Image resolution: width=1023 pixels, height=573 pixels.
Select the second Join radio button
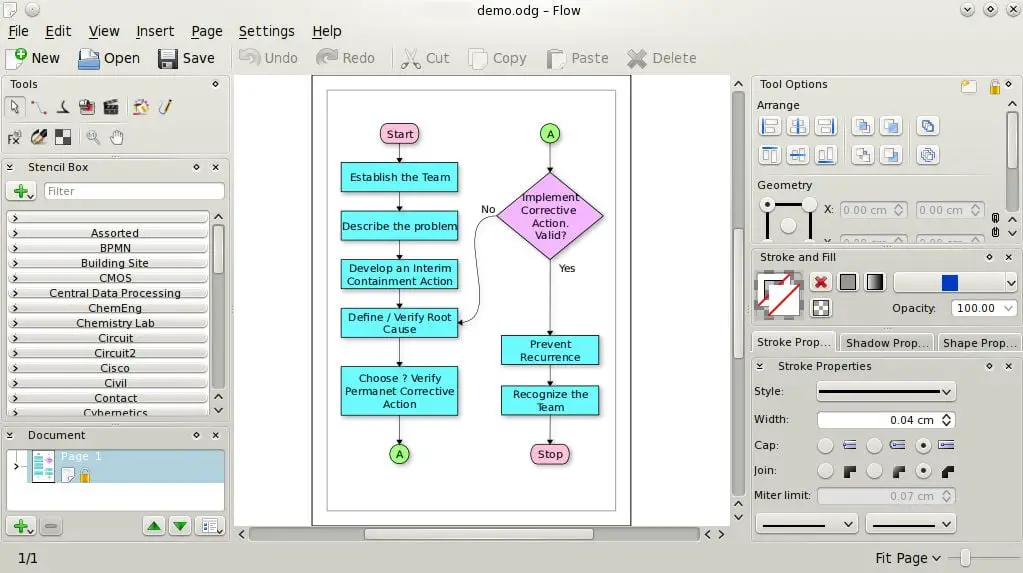[874, 471]
